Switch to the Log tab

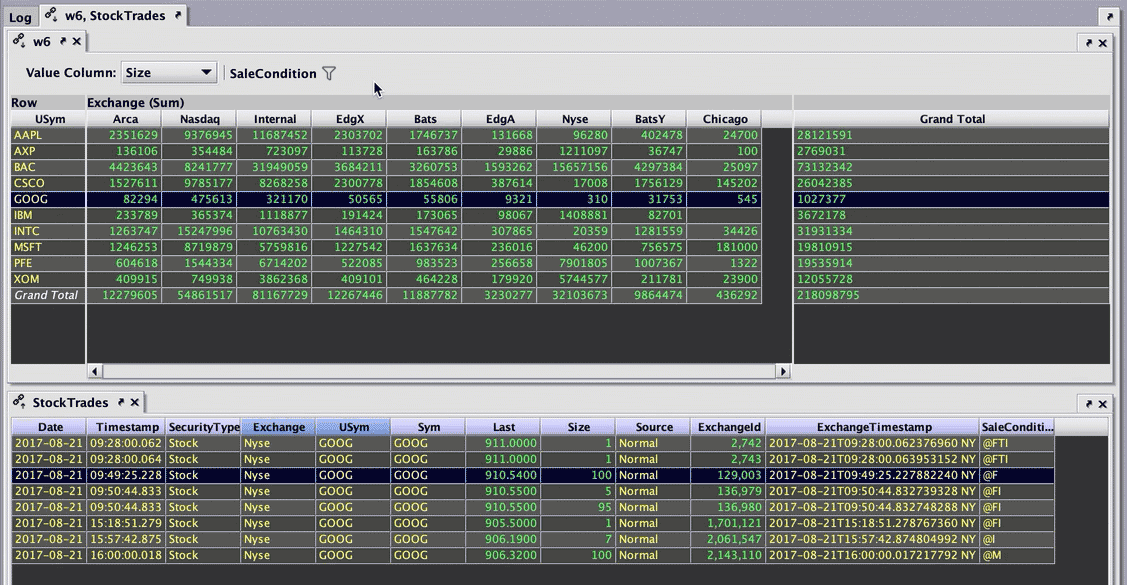[x=20, y=17]
